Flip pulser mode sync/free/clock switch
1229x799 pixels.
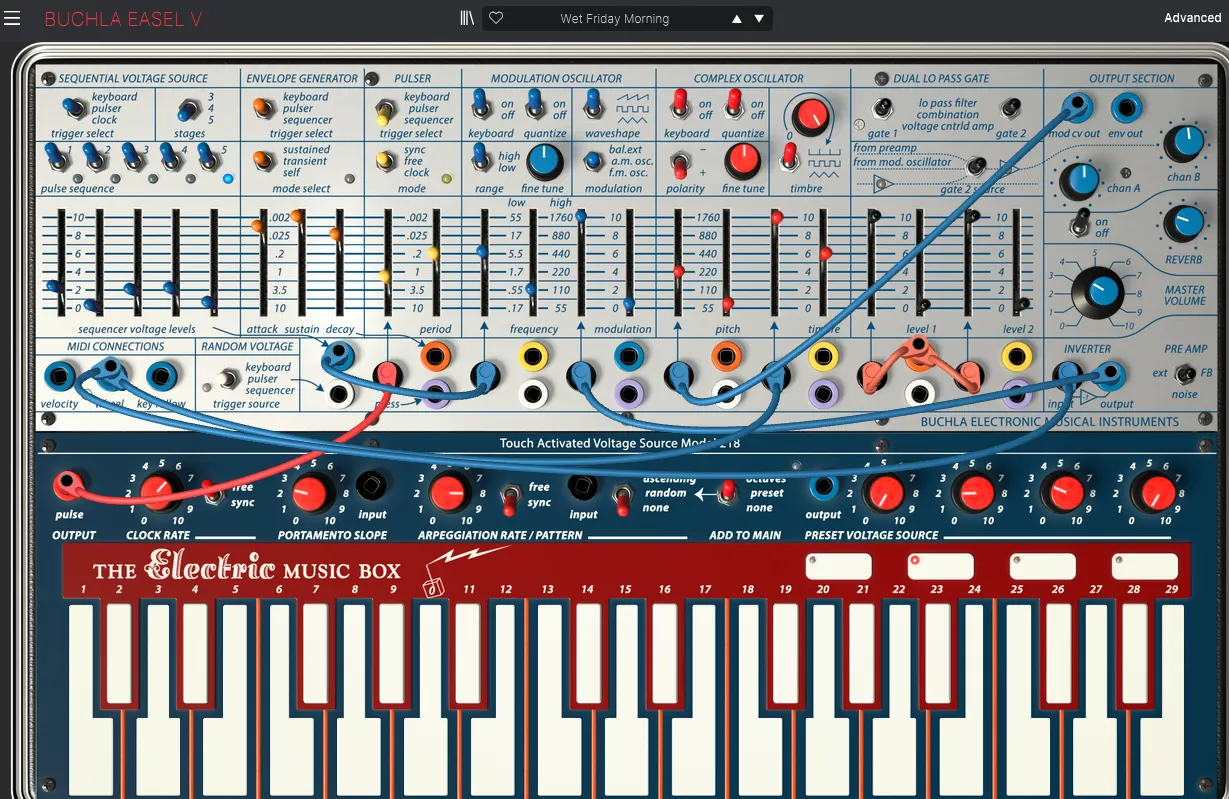[x=385, y=160]
